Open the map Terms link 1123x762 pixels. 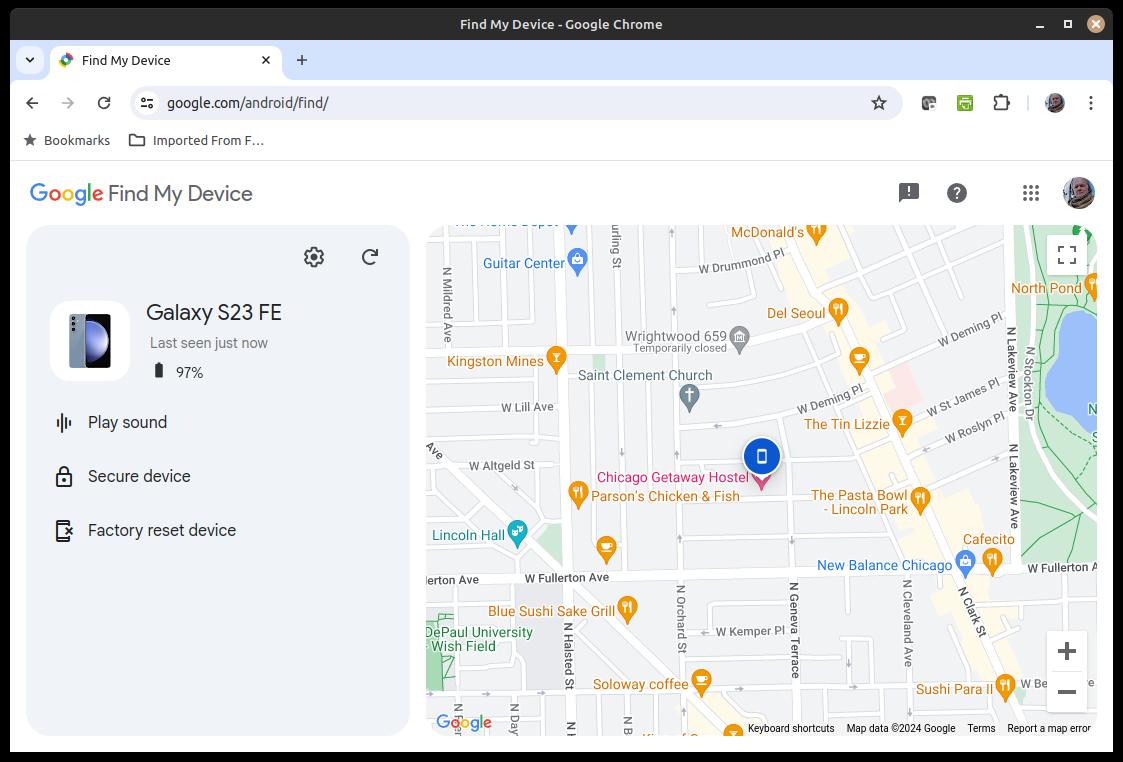tap(981, 728)
